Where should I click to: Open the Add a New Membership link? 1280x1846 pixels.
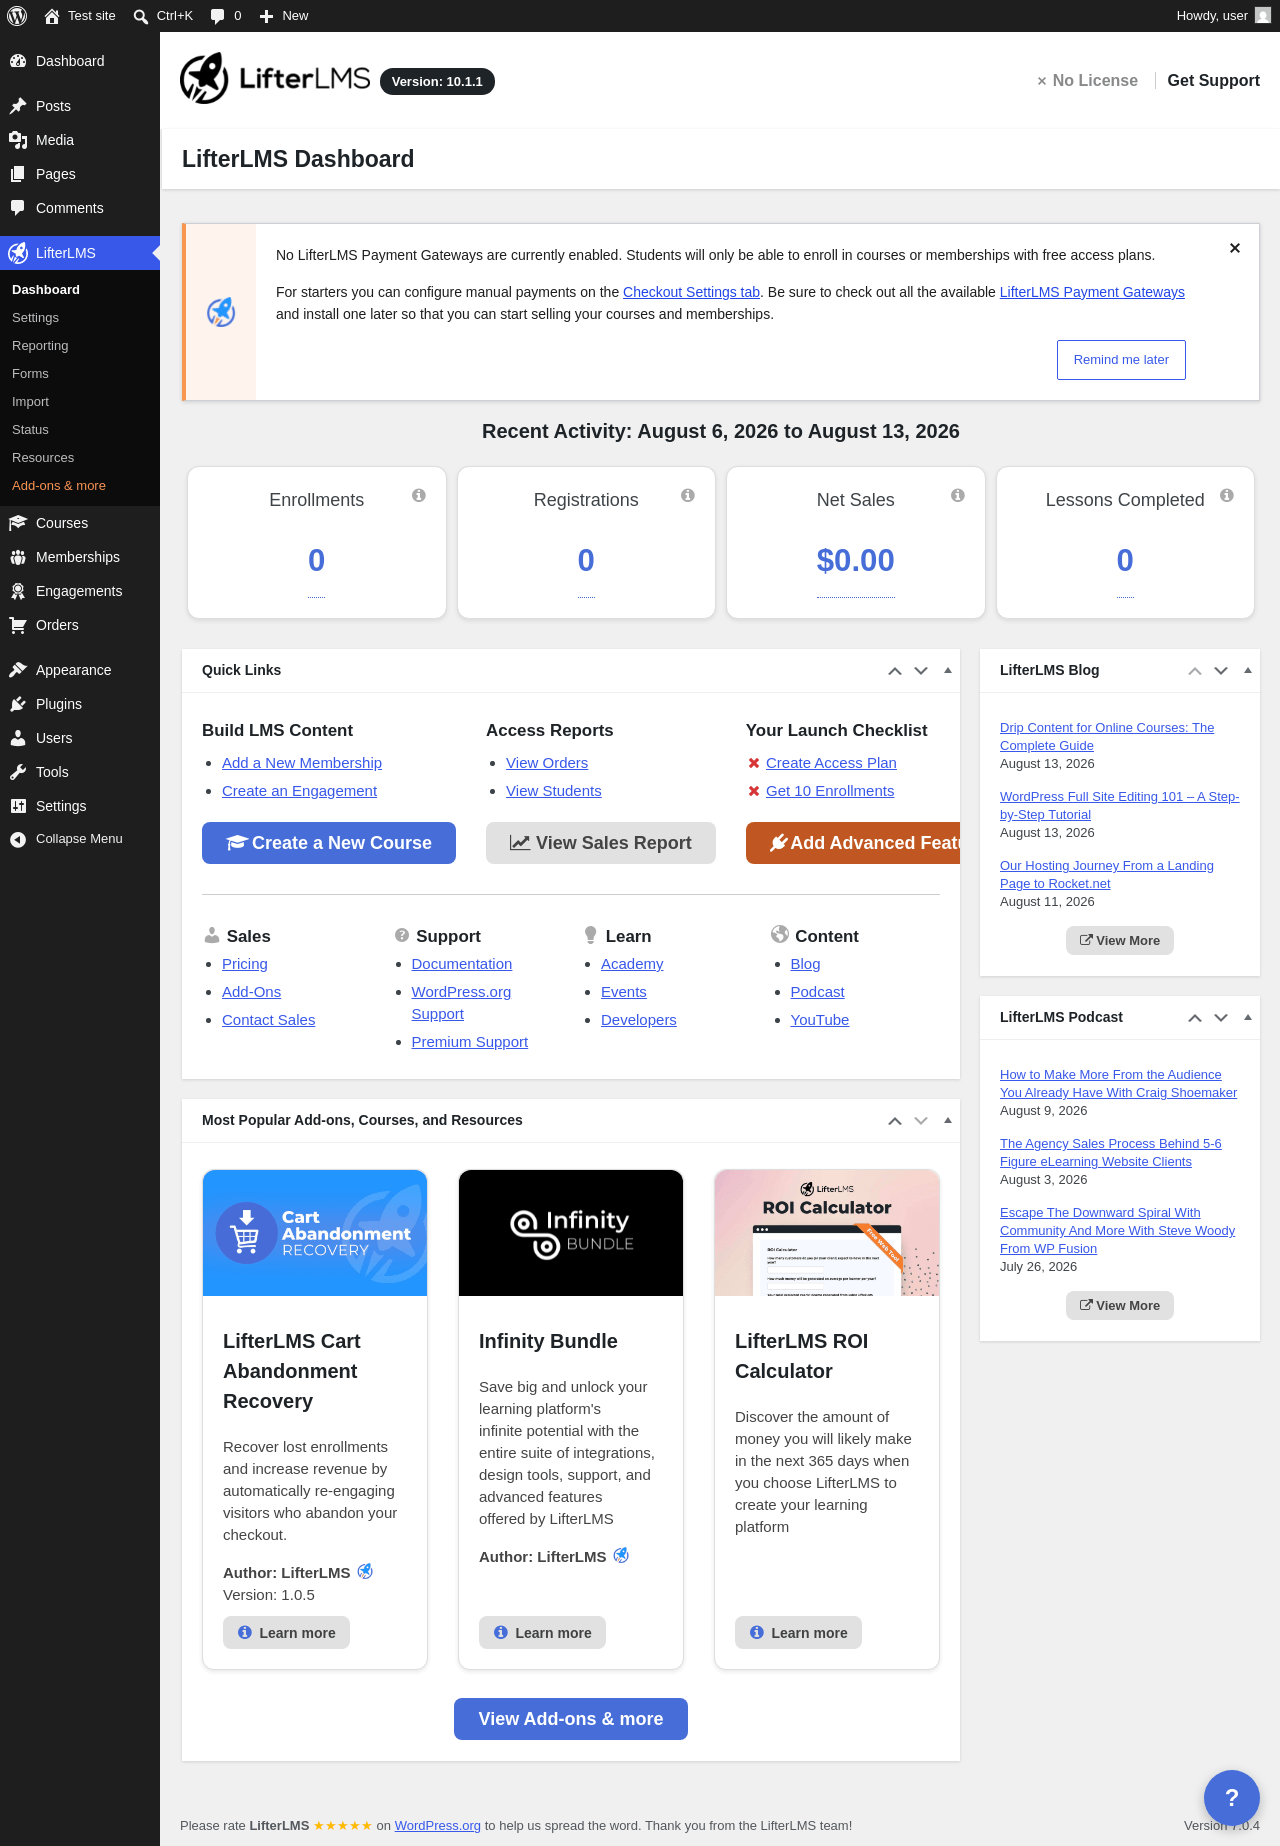pos(302,763)
